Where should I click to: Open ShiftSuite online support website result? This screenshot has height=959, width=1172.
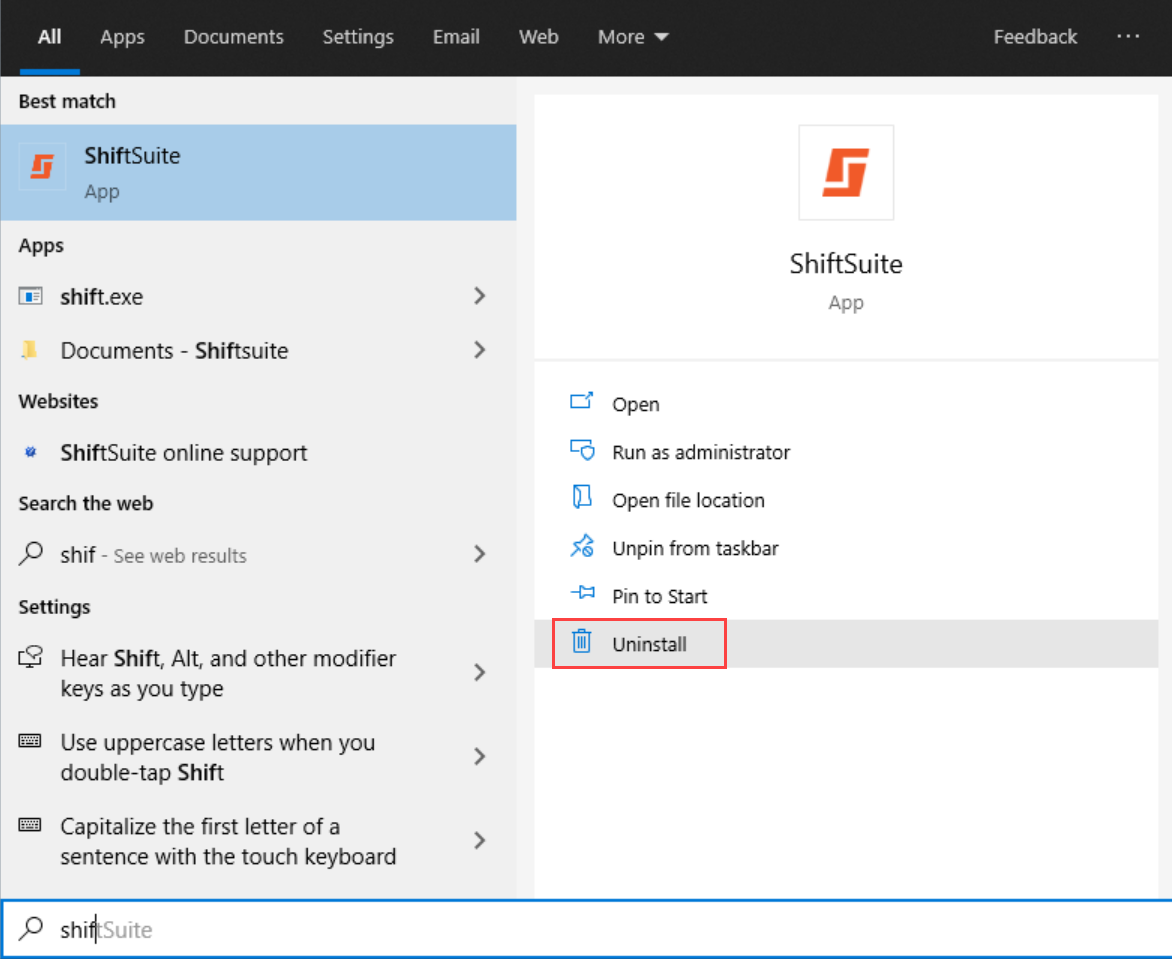tap(259, 452)
